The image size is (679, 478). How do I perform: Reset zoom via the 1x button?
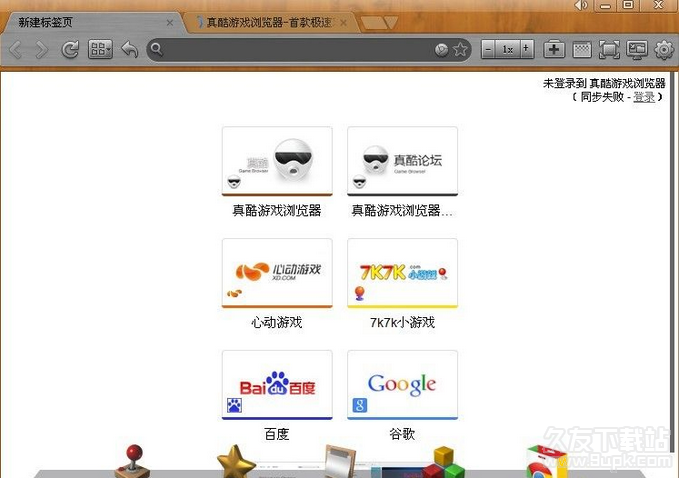(x=508, y=49)
